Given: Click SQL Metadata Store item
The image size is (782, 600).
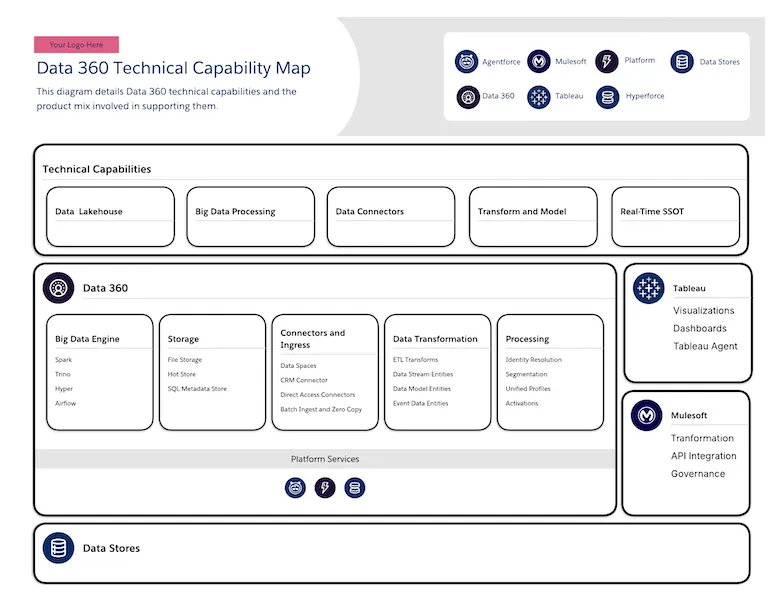Looking at the screenshot, I should (197, 389).
